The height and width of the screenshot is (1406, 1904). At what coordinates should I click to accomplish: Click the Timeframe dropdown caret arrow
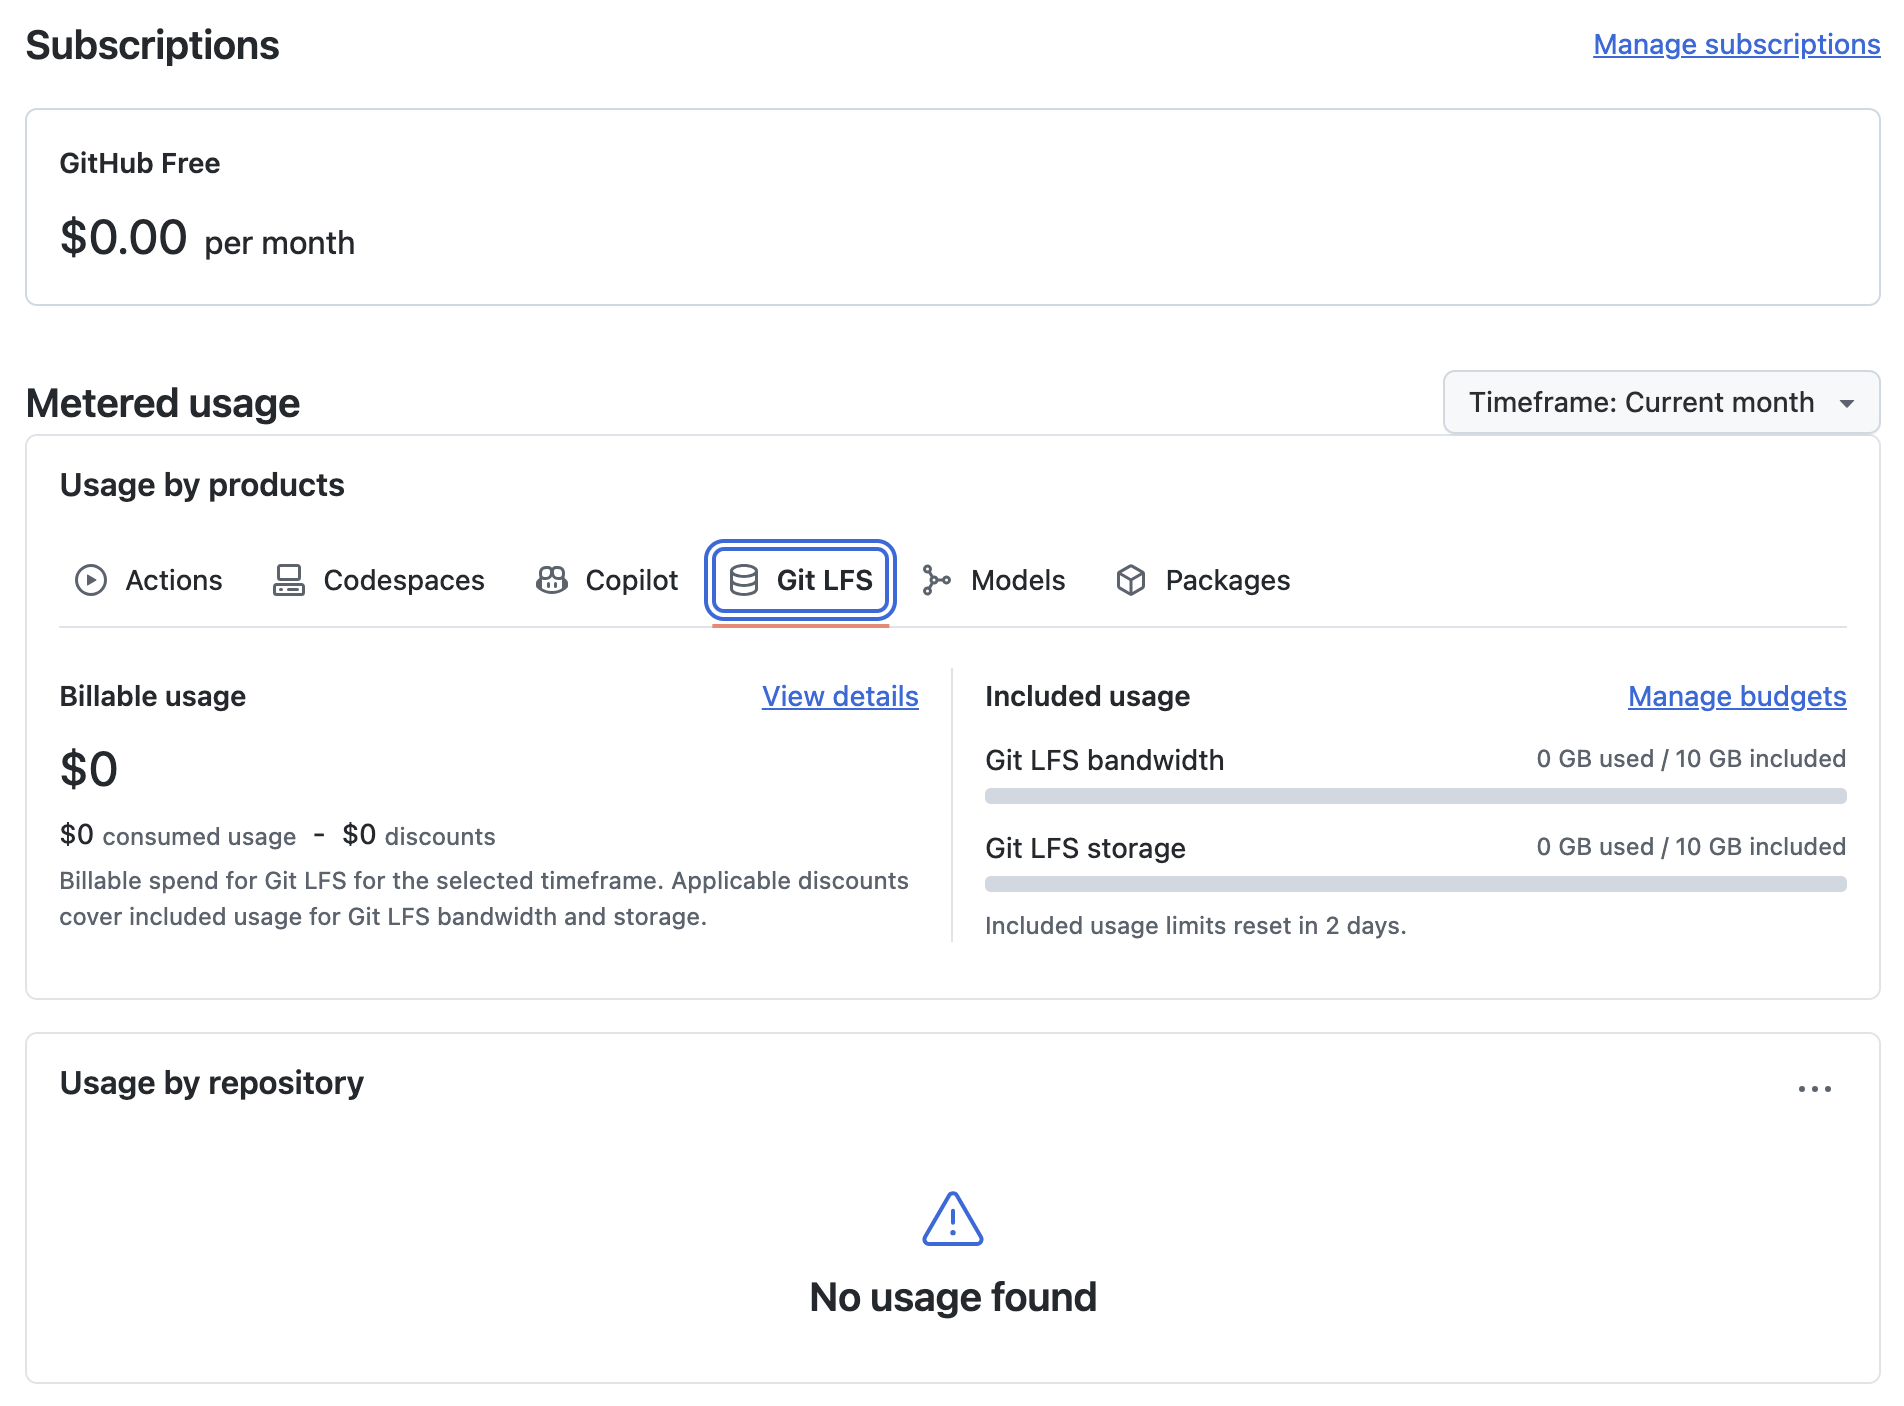(1847, 403)
